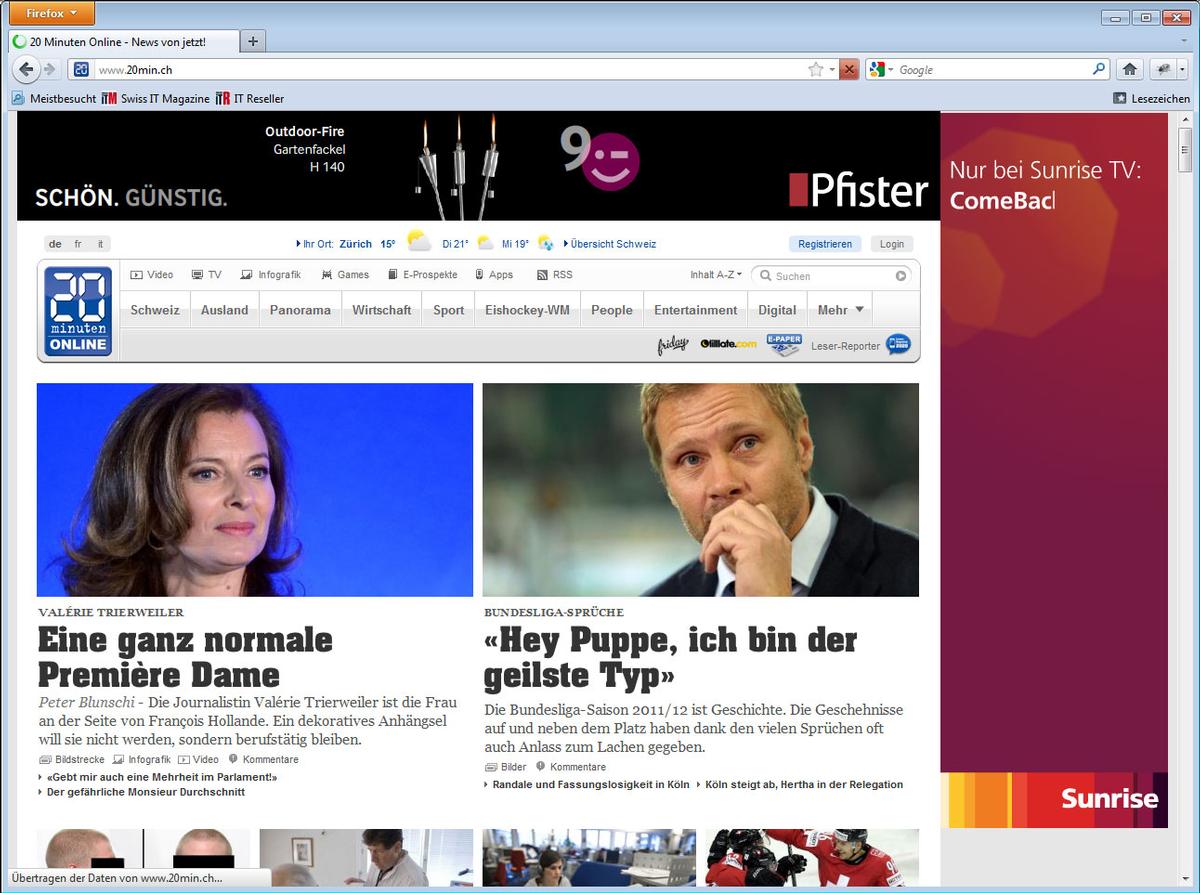Screen dimensions: 1200x893
Task: Click the Ihr Ort Zürich weather link
Action: point(346,244)
